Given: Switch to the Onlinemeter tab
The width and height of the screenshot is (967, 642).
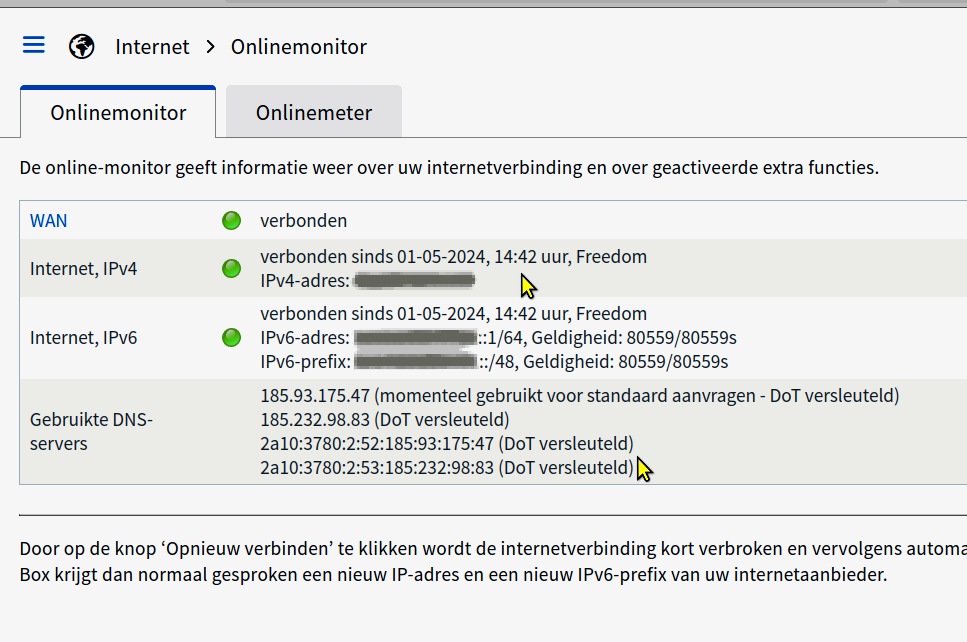Looking at the screenshot, I should click(x=313, y=113).
